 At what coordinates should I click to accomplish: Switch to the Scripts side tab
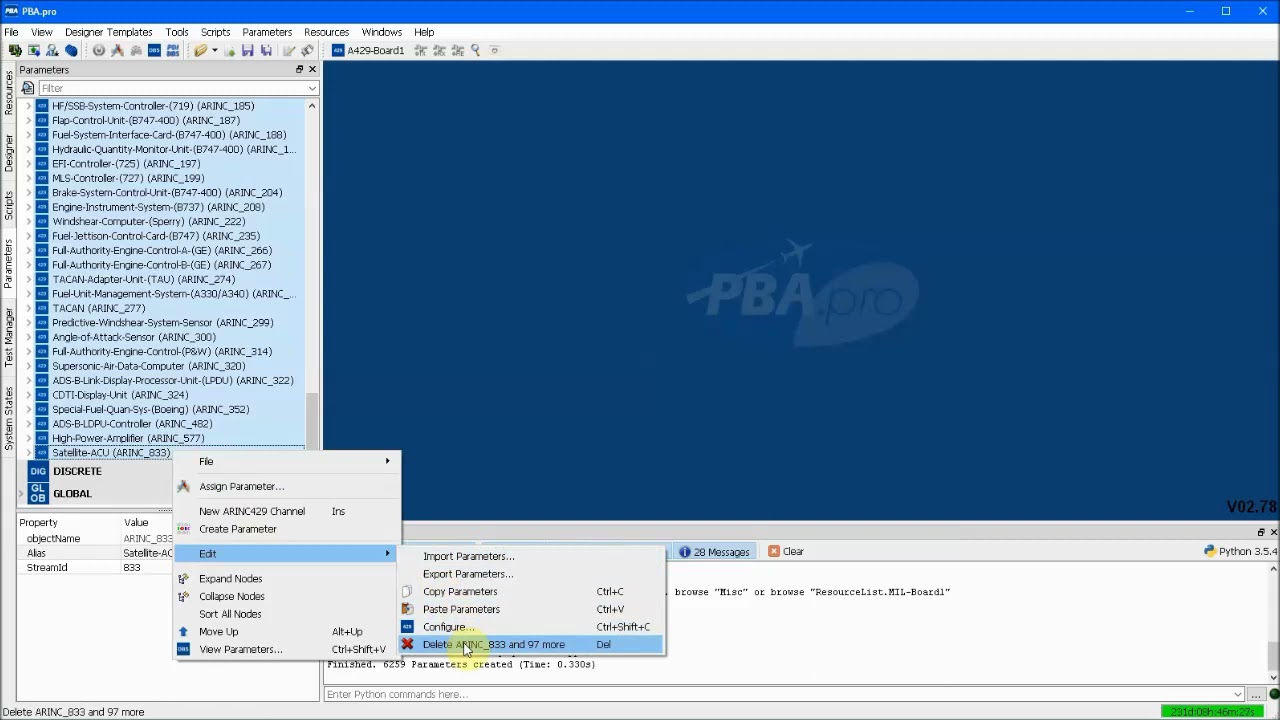coord(8,205)
